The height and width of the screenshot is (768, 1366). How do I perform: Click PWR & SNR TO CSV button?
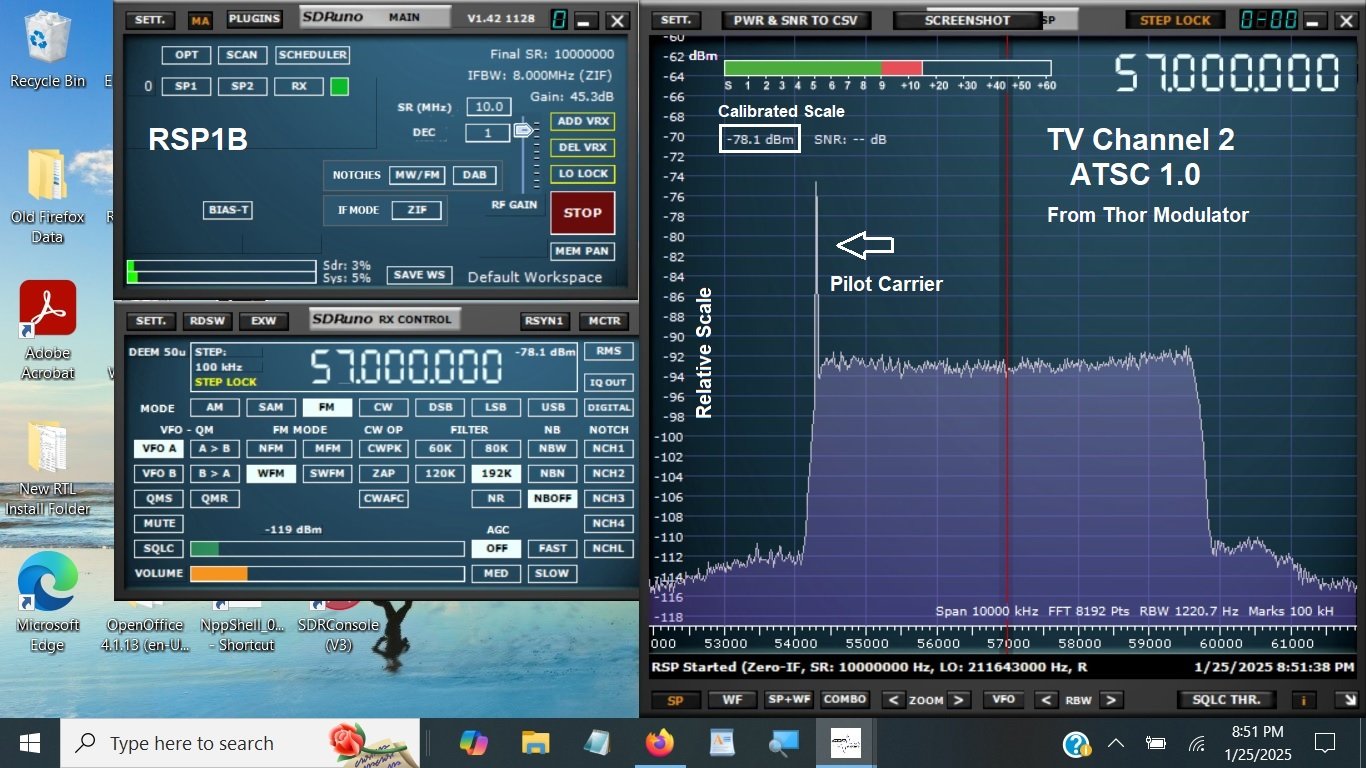(x=796, y=20)
